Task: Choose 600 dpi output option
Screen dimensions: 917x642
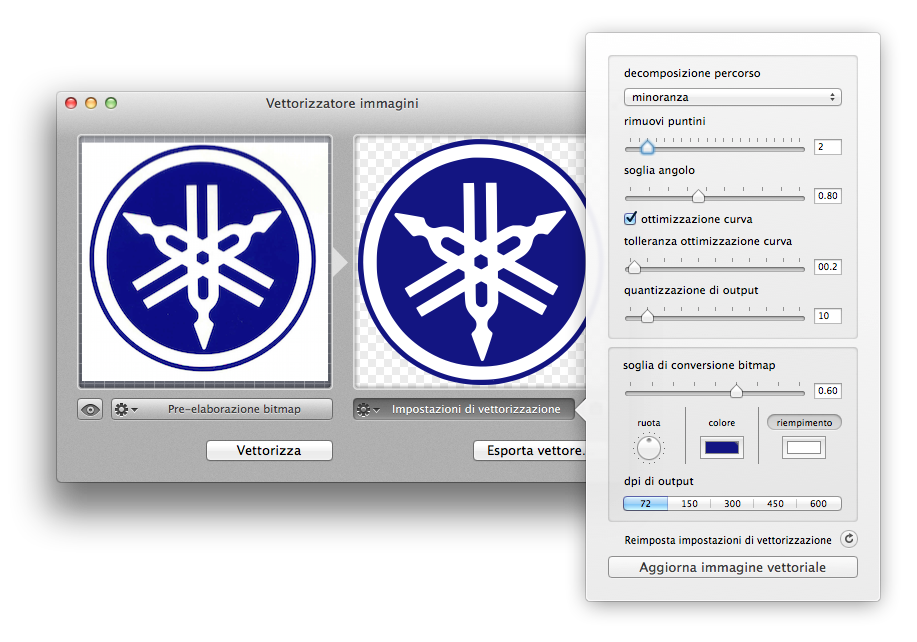Action: 818,504
